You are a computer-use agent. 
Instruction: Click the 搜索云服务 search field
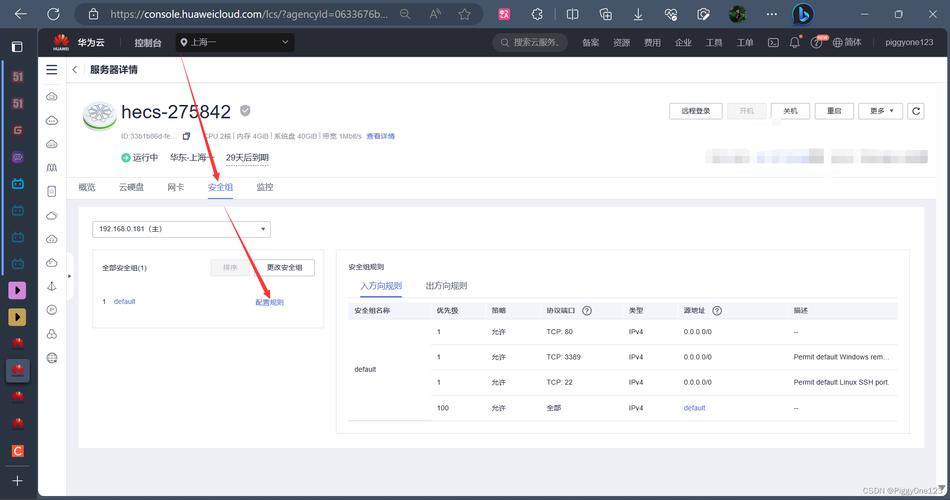coord(531,43)
